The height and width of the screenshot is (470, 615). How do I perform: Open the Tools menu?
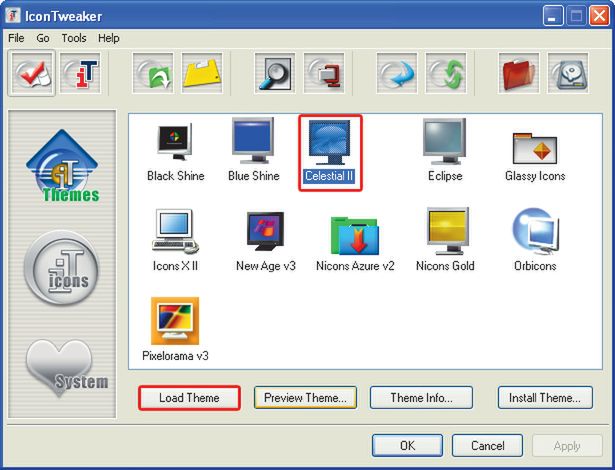pyautogui.click(x=74, y=38)
